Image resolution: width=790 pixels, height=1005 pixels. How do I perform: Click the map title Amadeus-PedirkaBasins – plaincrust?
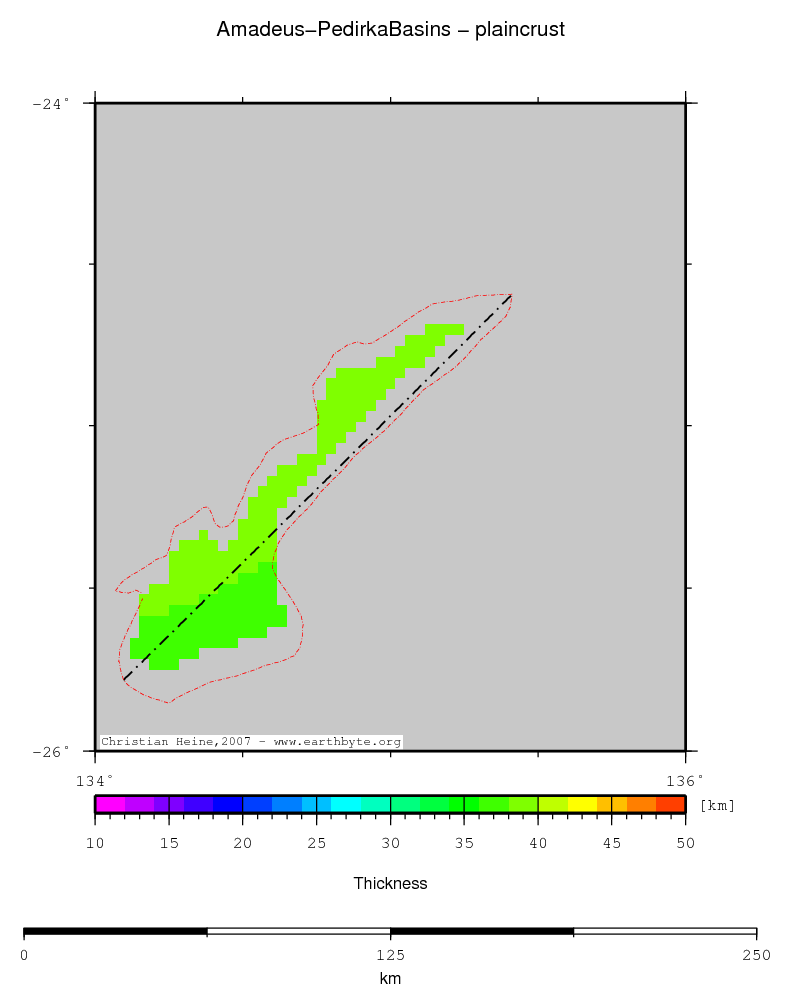coord(390,30)
